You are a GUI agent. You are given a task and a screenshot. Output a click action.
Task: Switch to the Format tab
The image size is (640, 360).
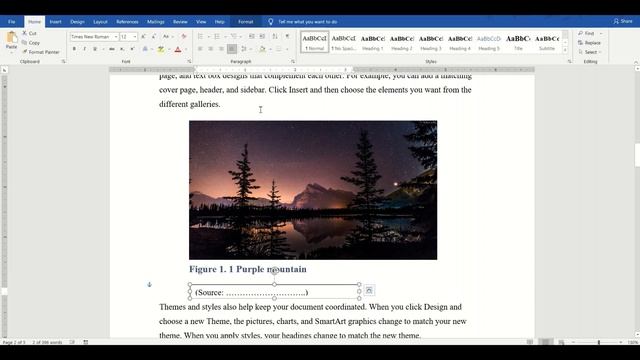pos(246,22)
